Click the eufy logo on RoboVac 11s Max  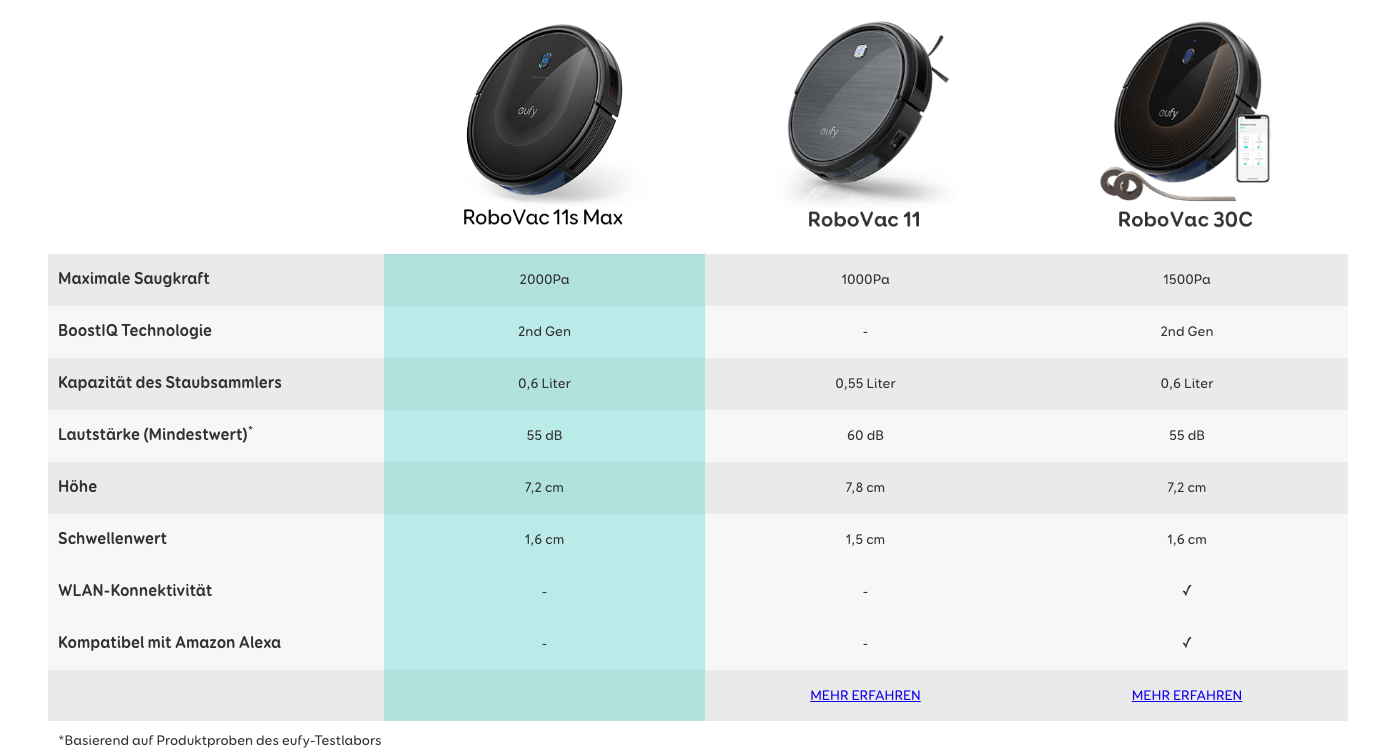coord(527,111)
